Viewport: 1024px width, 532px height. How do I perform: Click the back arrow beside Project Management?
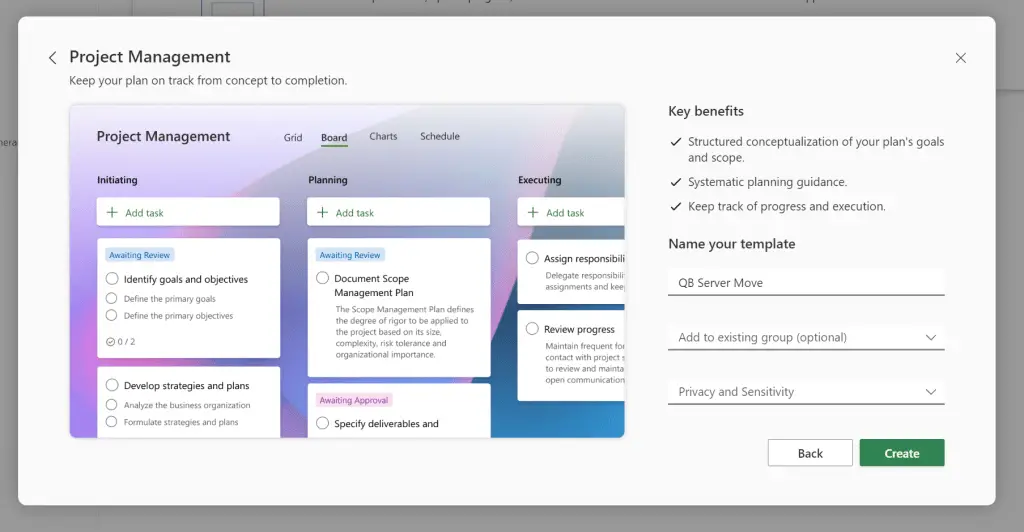click(53, 58)
